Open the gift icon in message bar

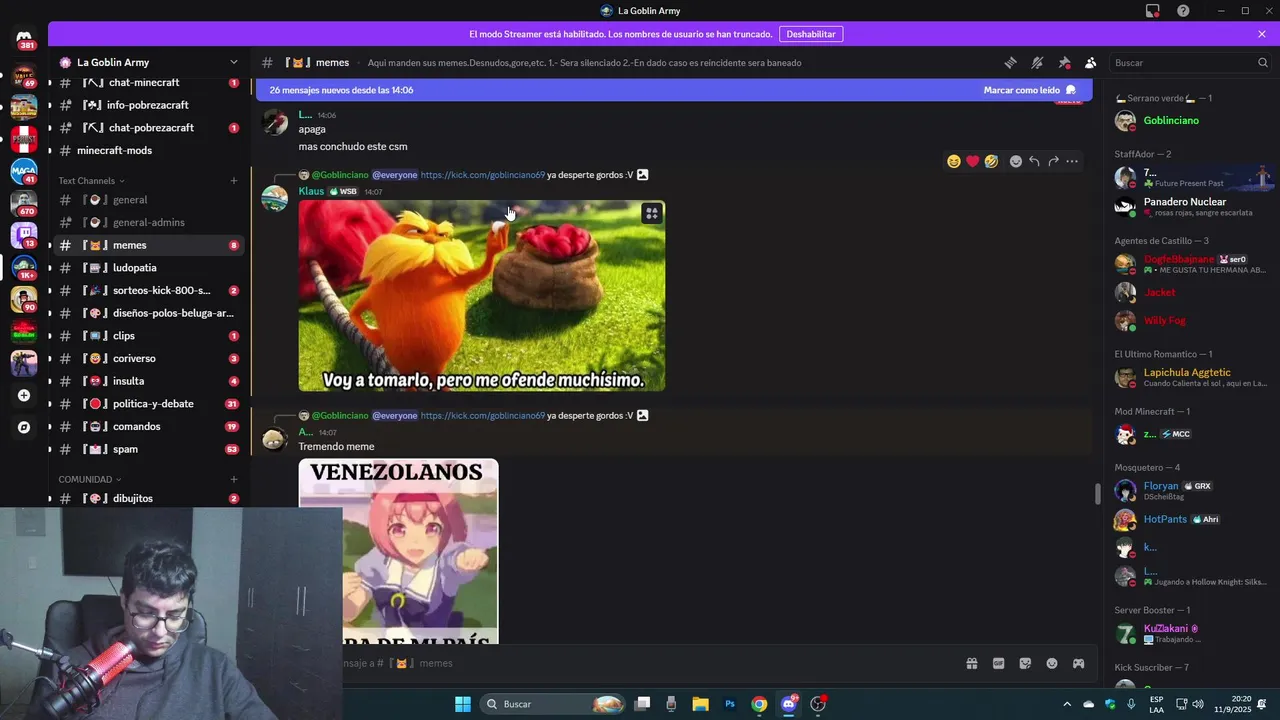click(x=971, y=663)
